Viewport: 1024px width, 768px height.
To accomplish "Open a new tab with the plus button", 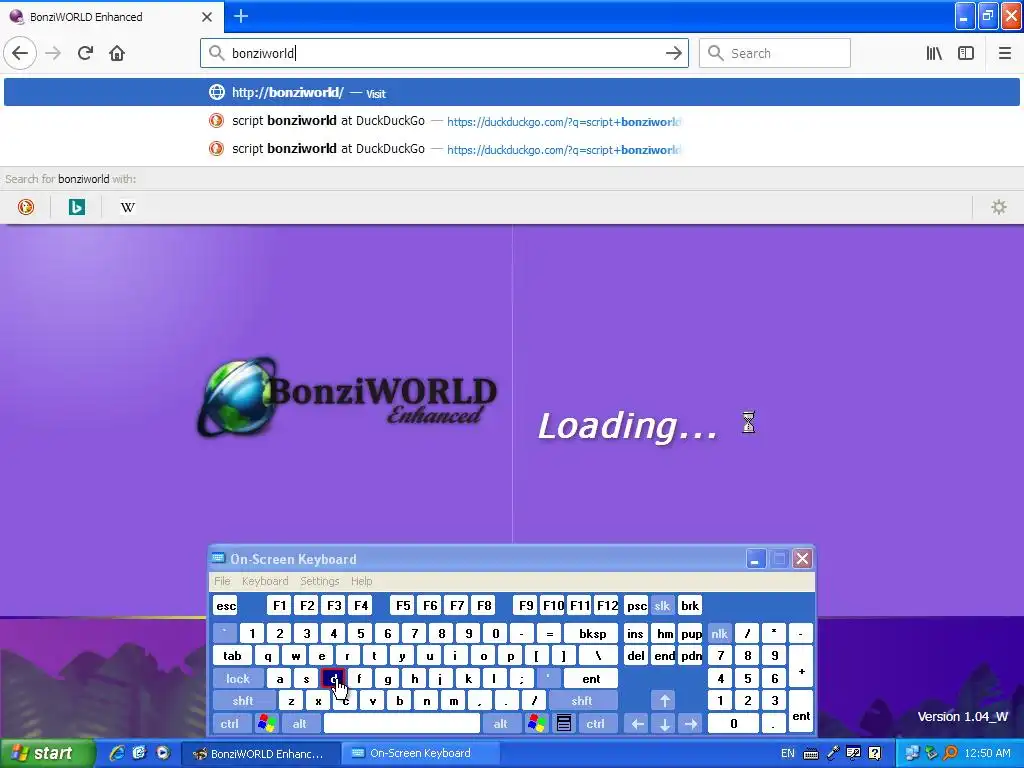I will tap(241, 16).
